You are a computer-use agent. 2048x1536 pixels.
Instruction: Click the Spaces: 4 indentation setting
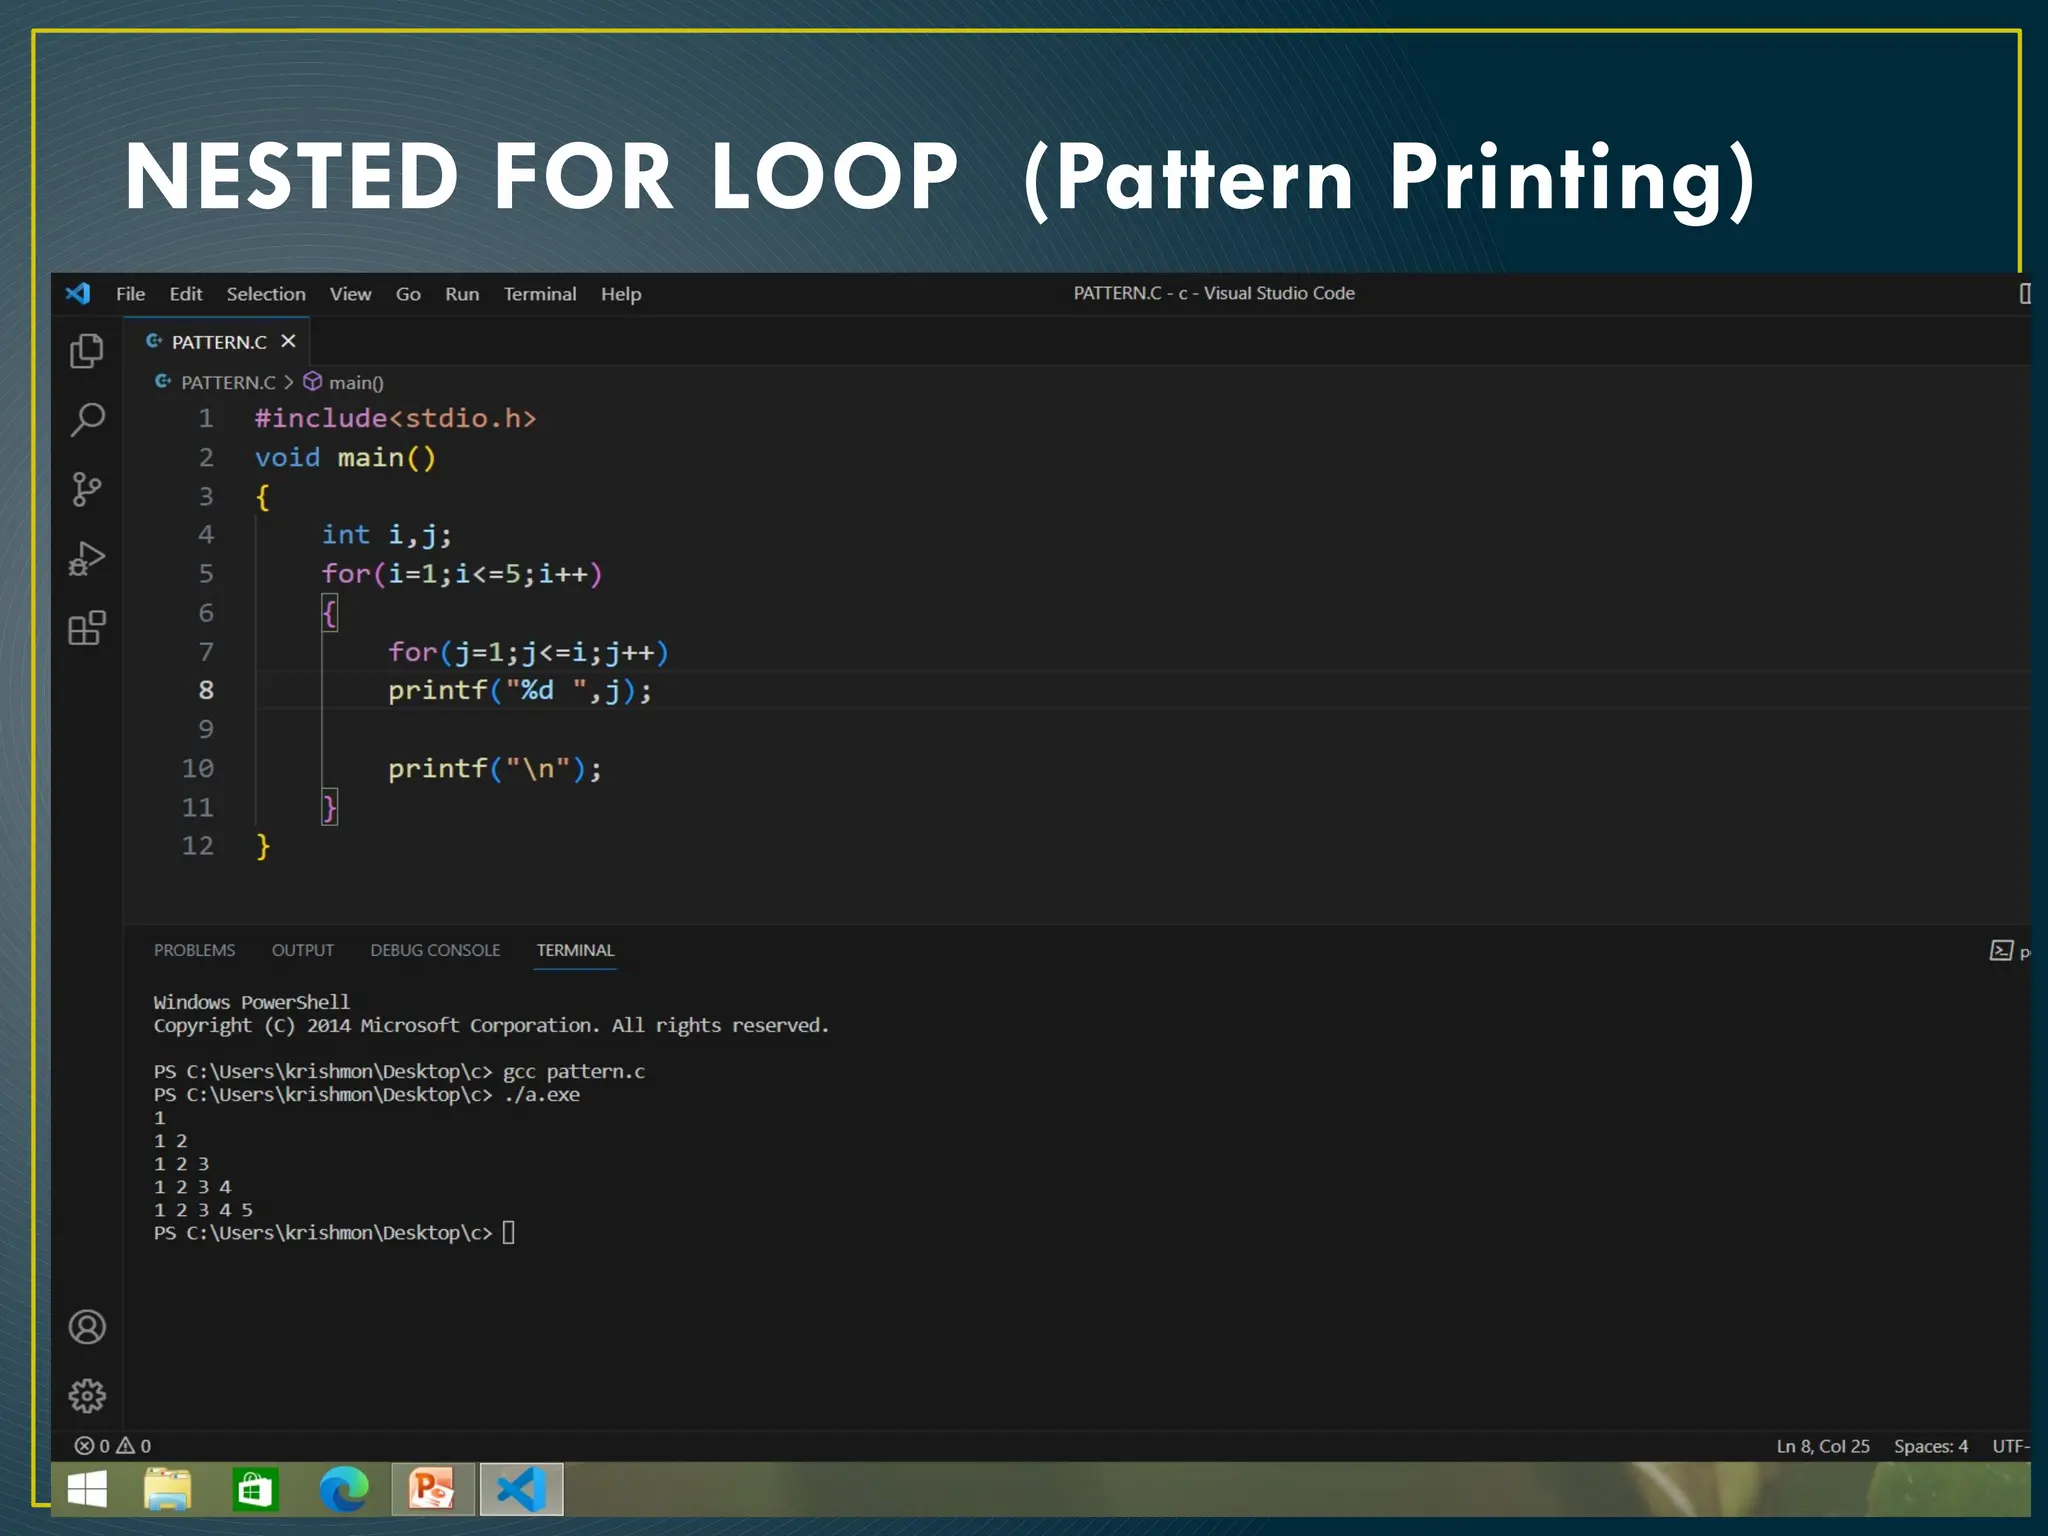pyautogui.click(x=1930, y=1446)
